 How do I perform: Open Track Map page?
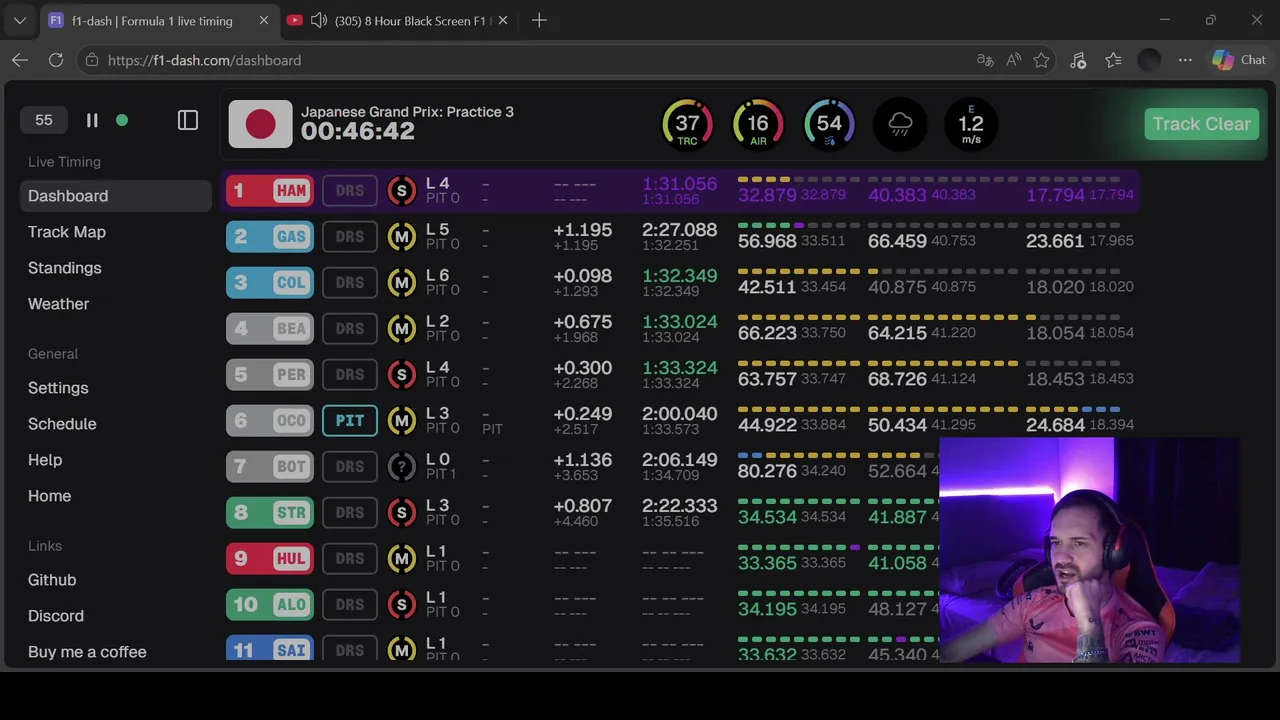tap(67, 232)
